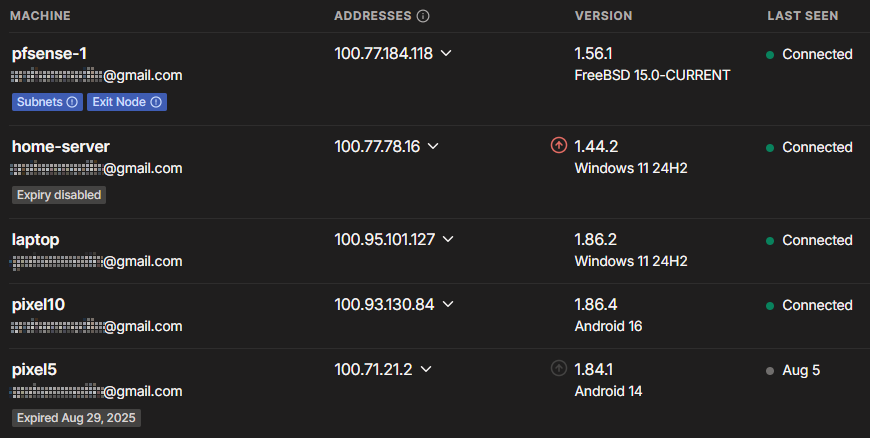Select the laptop machine name

[36, 240]
